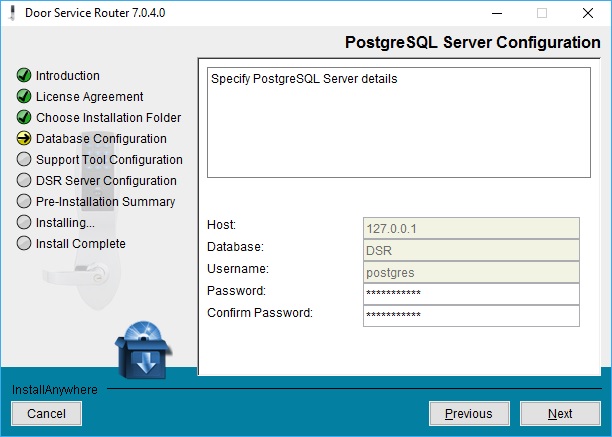
Task: Click the Door Service Router title bar icon
Action: click(12, 13)
